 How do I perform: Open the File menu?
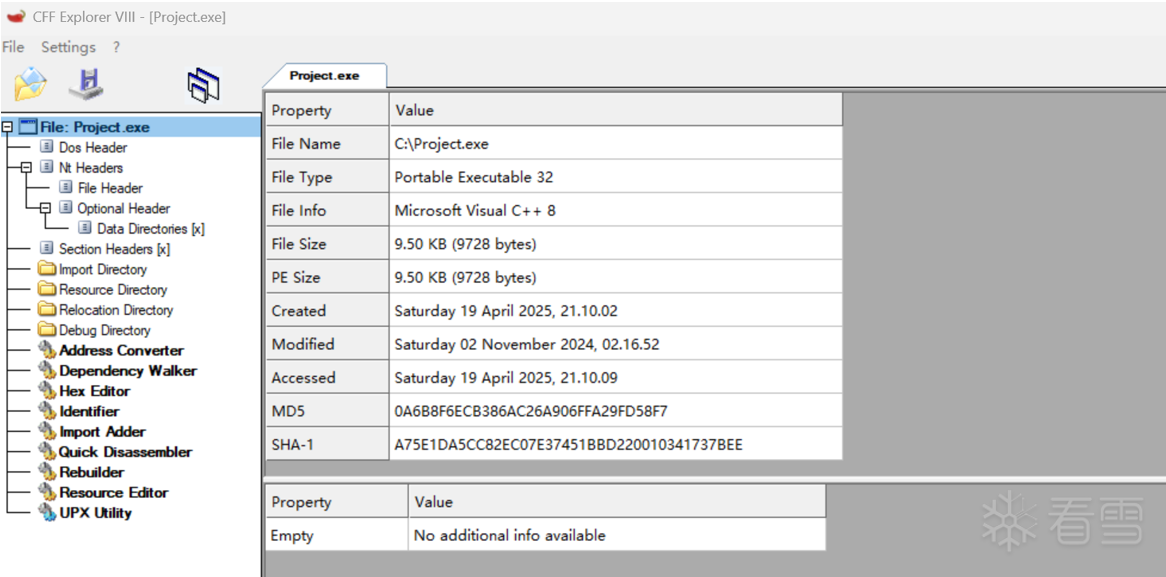point(13,47)
